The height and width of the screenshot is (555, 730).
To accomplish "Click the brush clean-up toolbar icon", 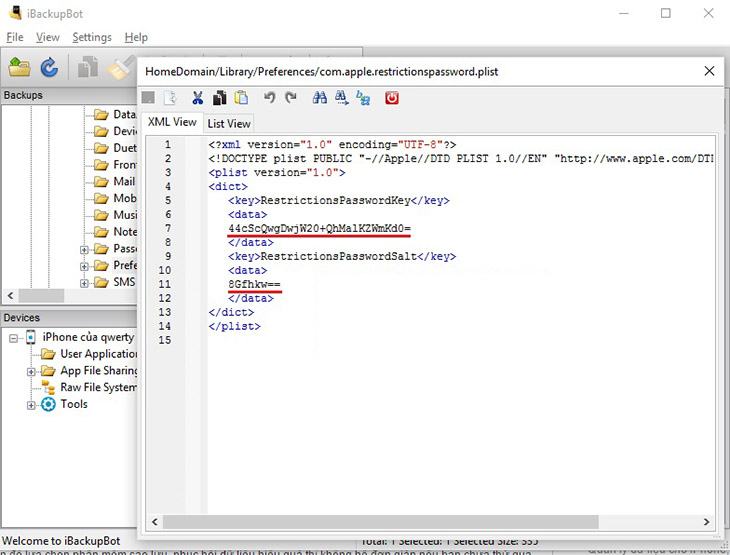I will pyautogui.click(x=121, y=68).
